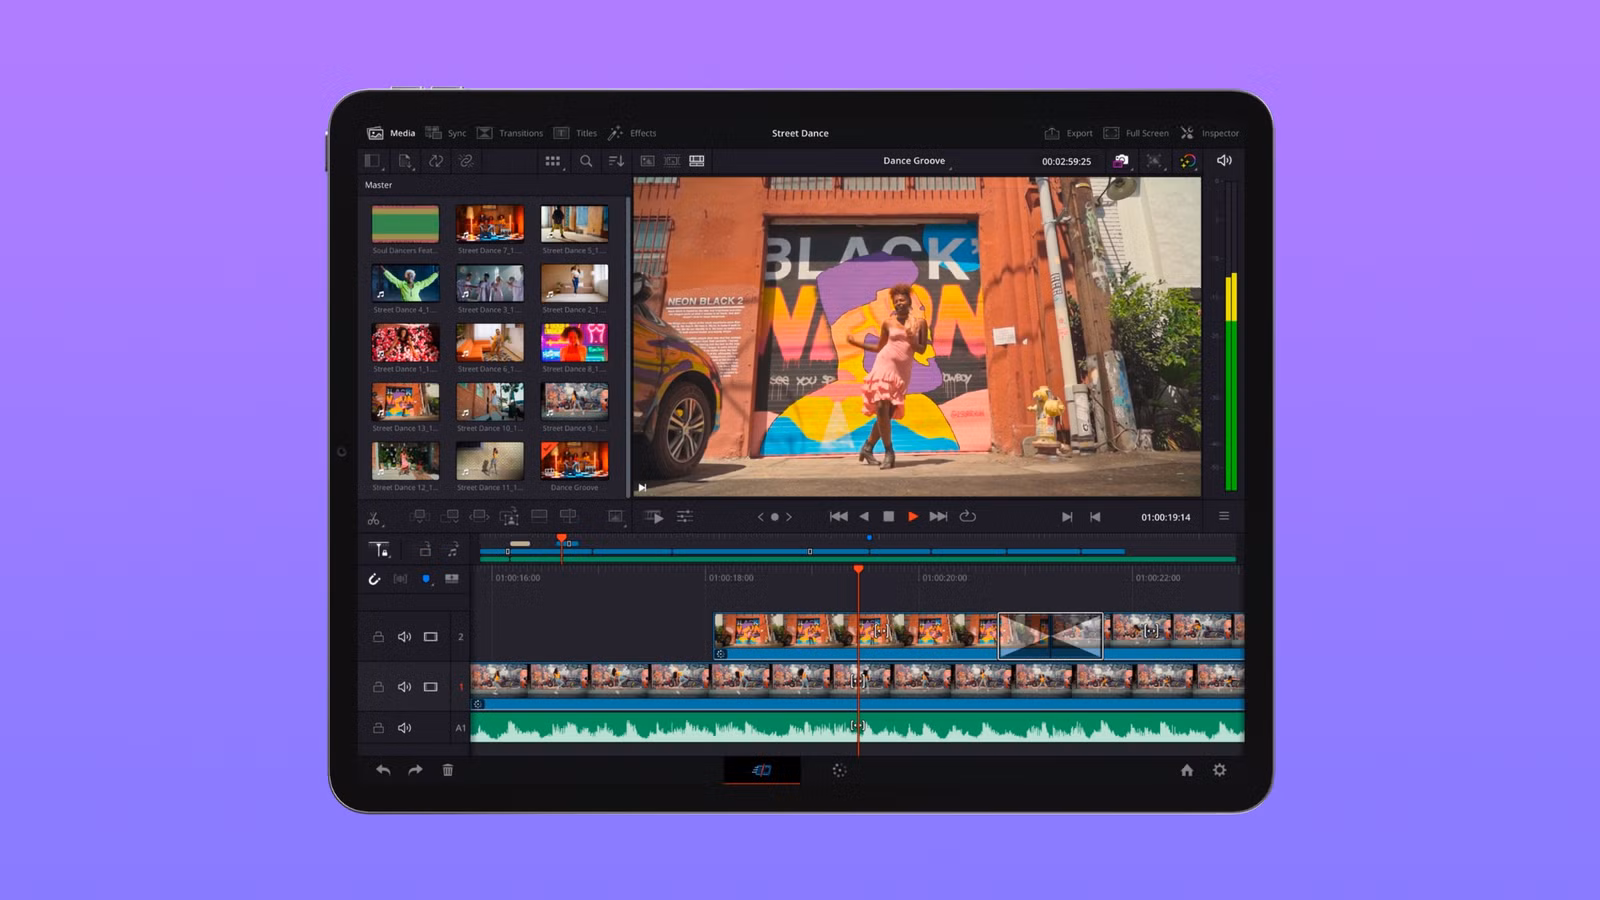The image size is (1600, 900).
Task: Open the media pool search
Action: (x=587, y=161)
